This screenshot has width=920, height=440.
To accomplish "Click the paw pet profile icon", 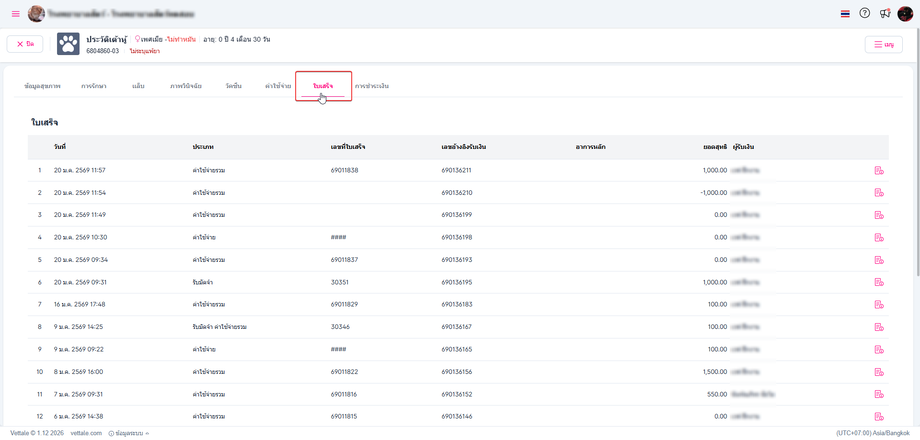I will (x=68, y=44).
